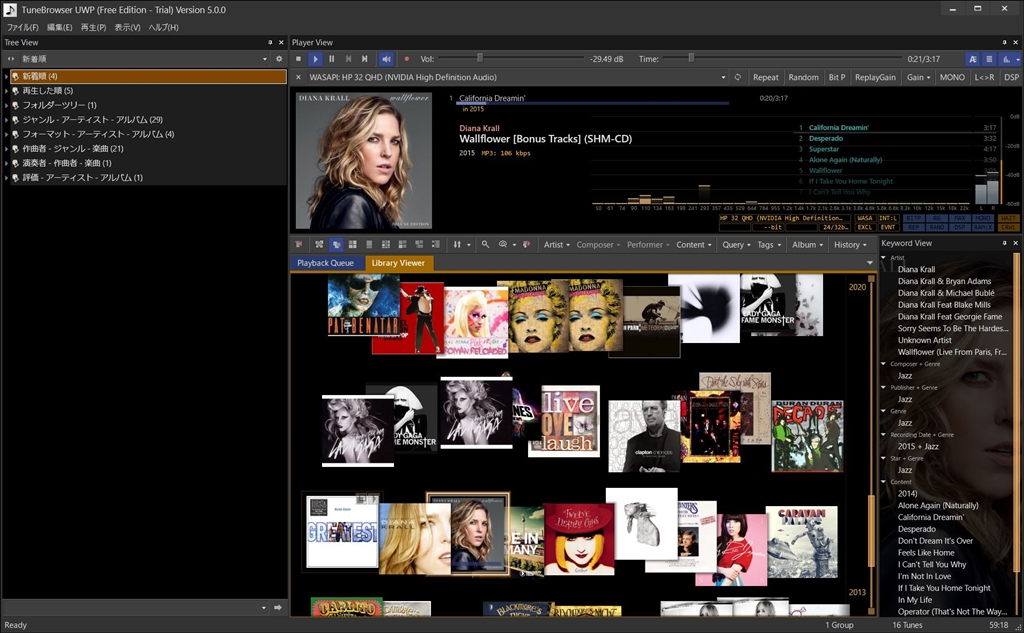Screen dimensions: 1024x633
Task: Toggle Repeat playback mode
Action: (x=765, y=77)
